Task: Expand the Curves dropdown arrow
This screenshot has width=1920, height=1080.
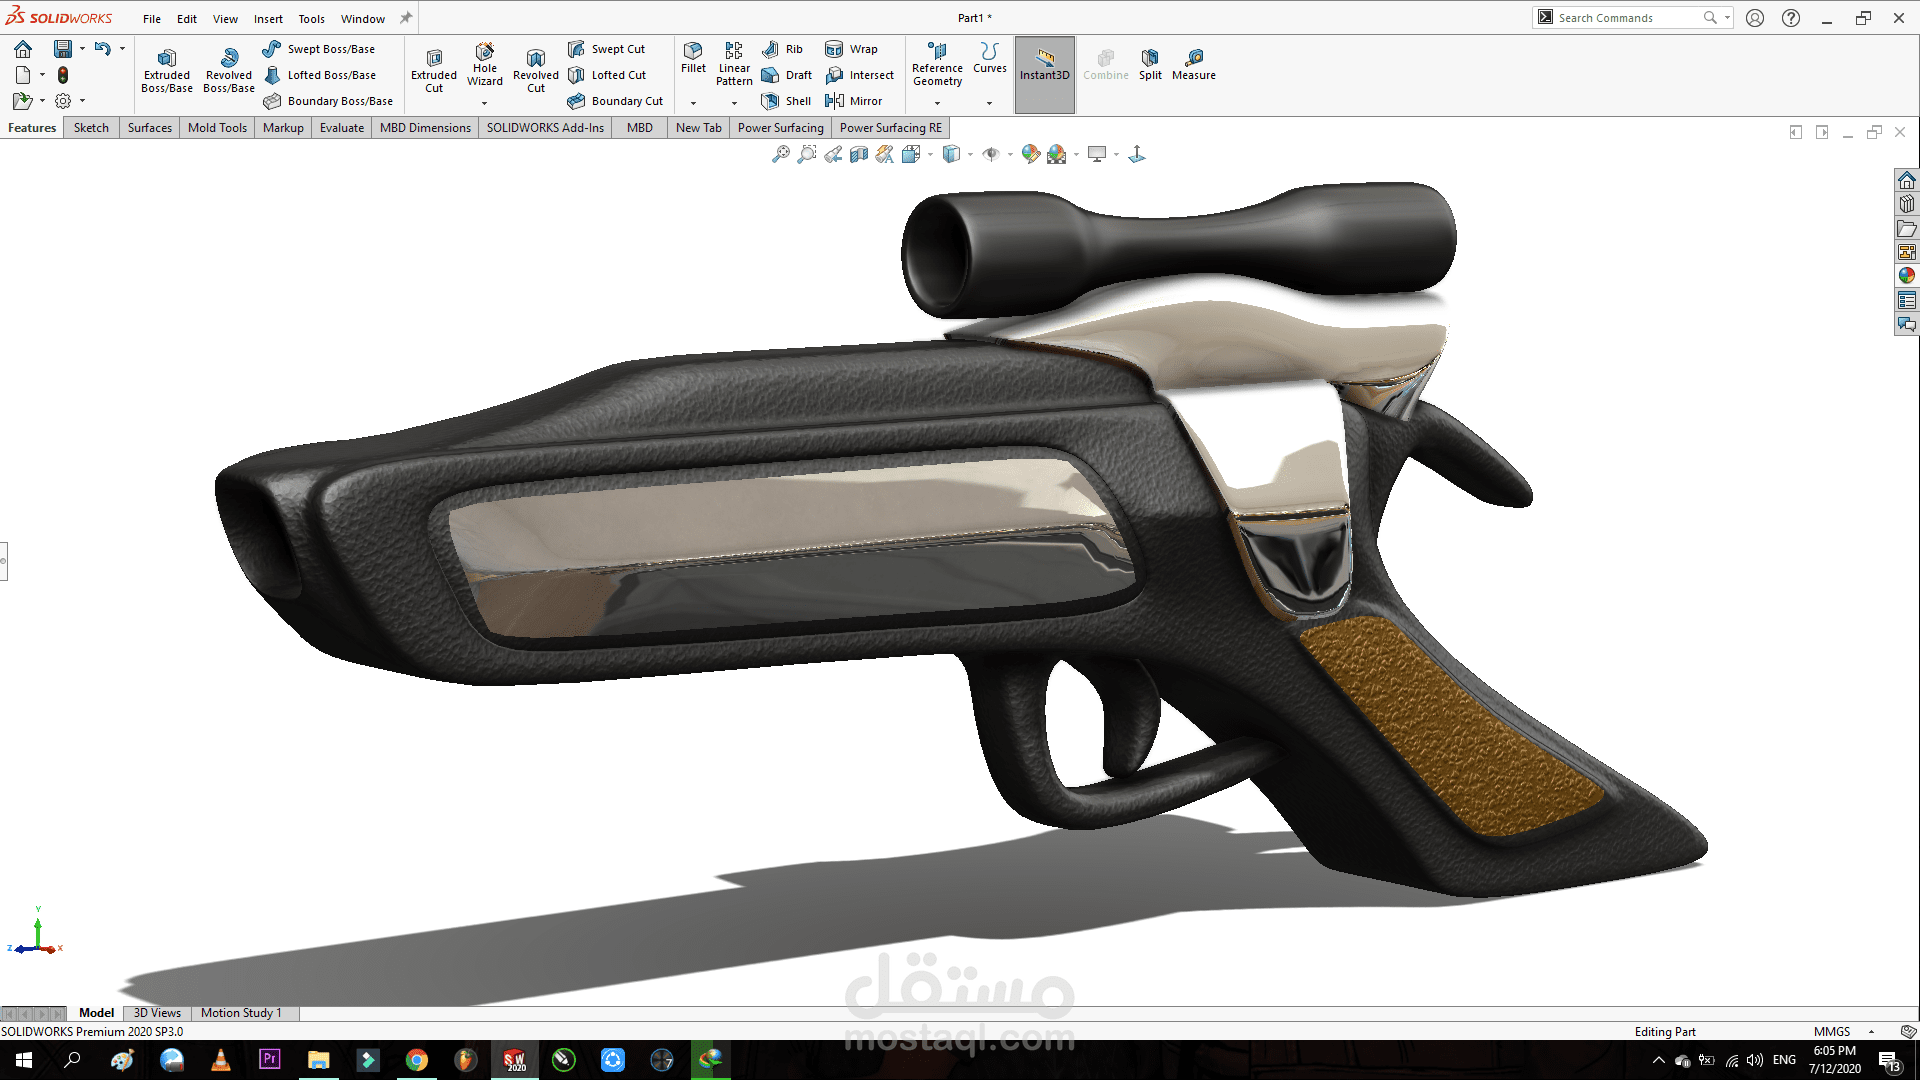Action: click(x=989, y=103)
